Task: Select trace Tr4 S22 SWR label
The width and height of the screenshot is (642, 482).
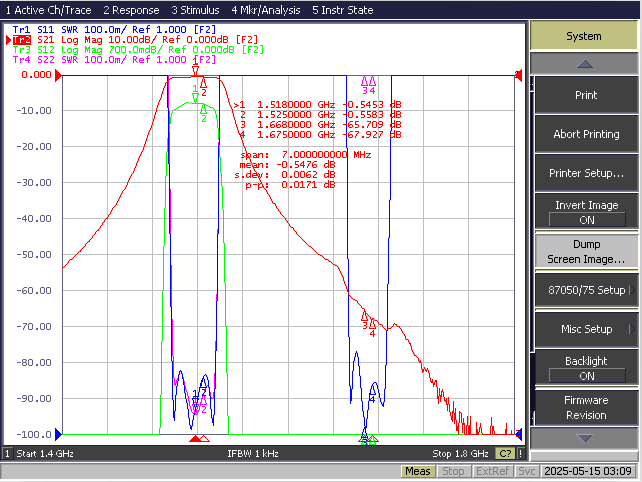Action: click(x=114, y=60)
